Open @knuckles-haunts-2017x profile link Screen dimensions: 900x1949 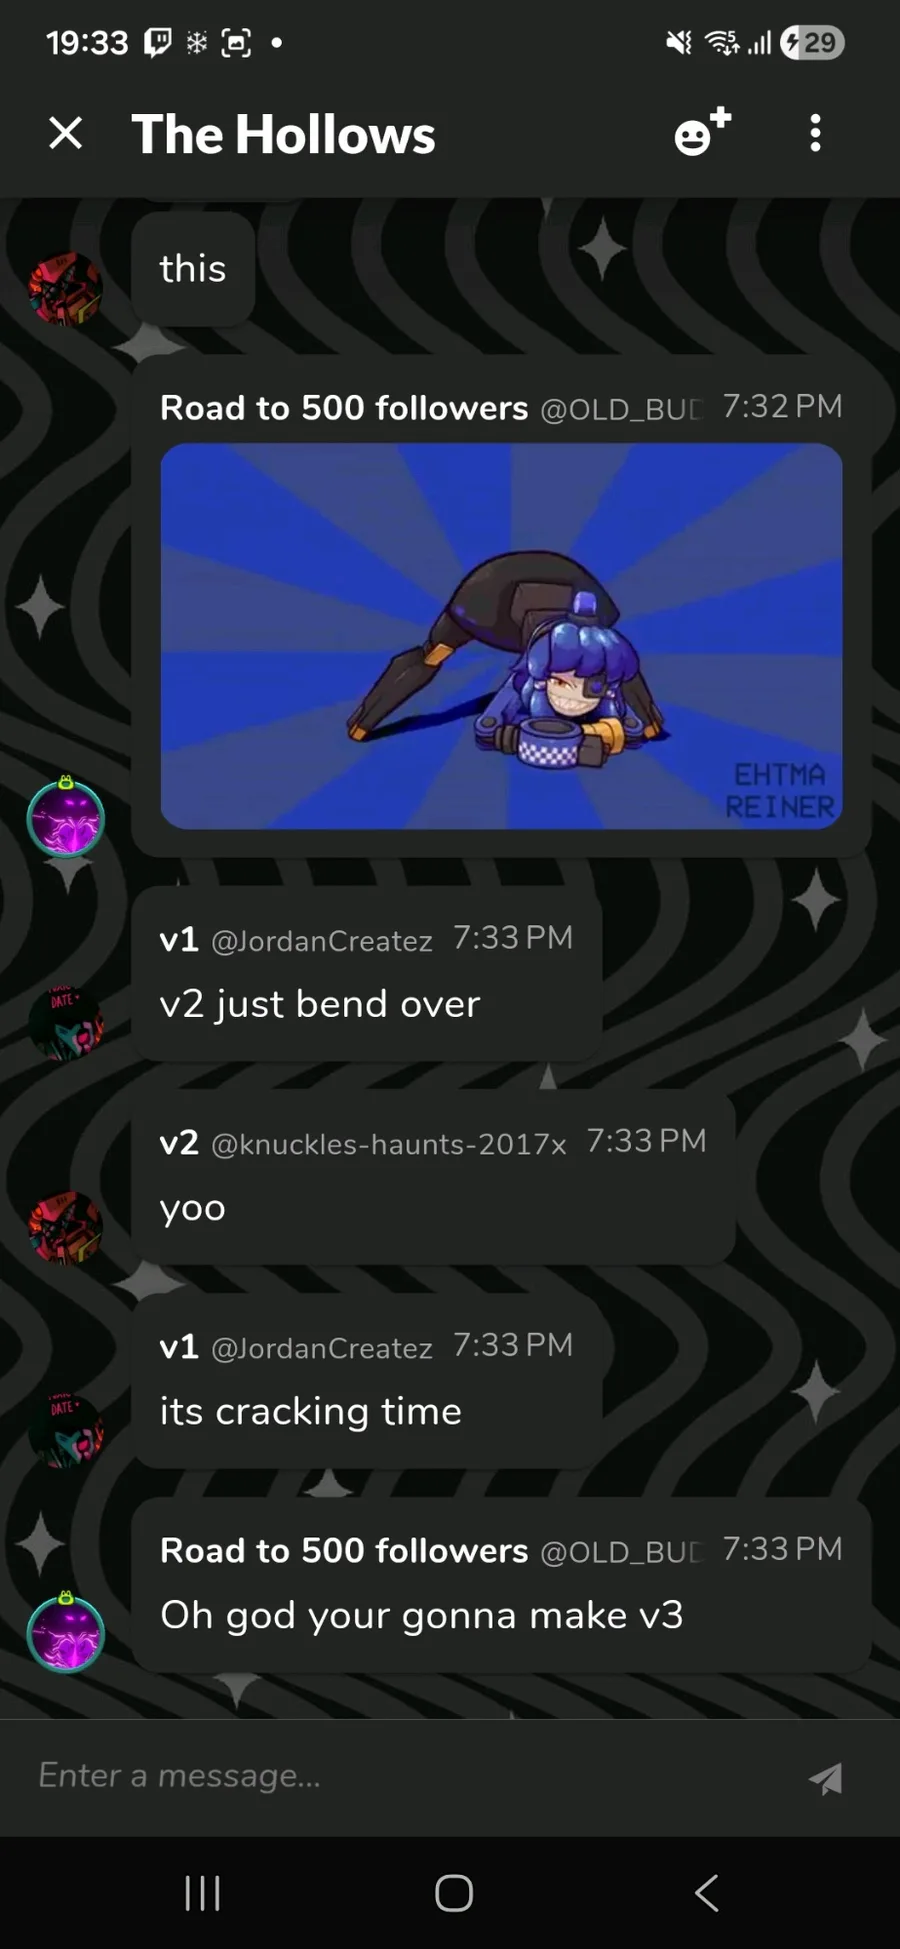pos(389,1144)
